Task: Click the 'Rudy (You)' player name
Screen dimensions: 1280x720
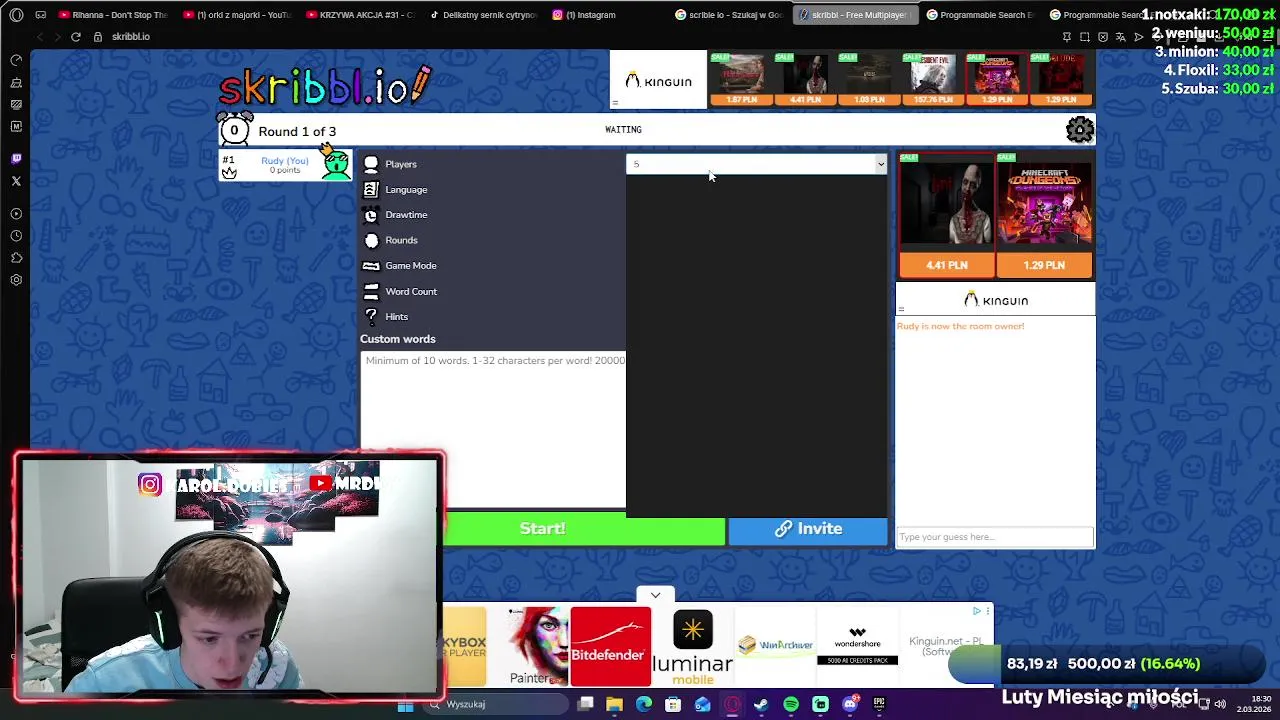Action: coord(285,160)
